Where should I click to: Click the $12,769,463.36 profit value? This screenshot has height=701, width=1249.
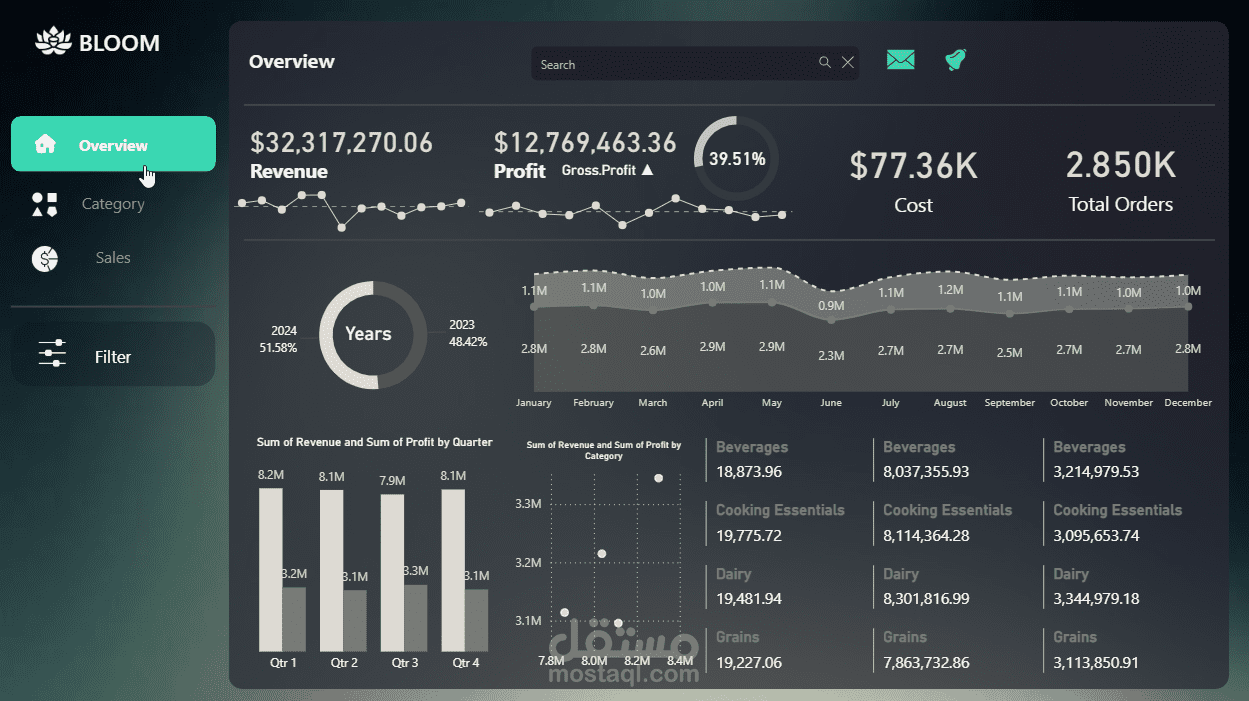[585, 143]
